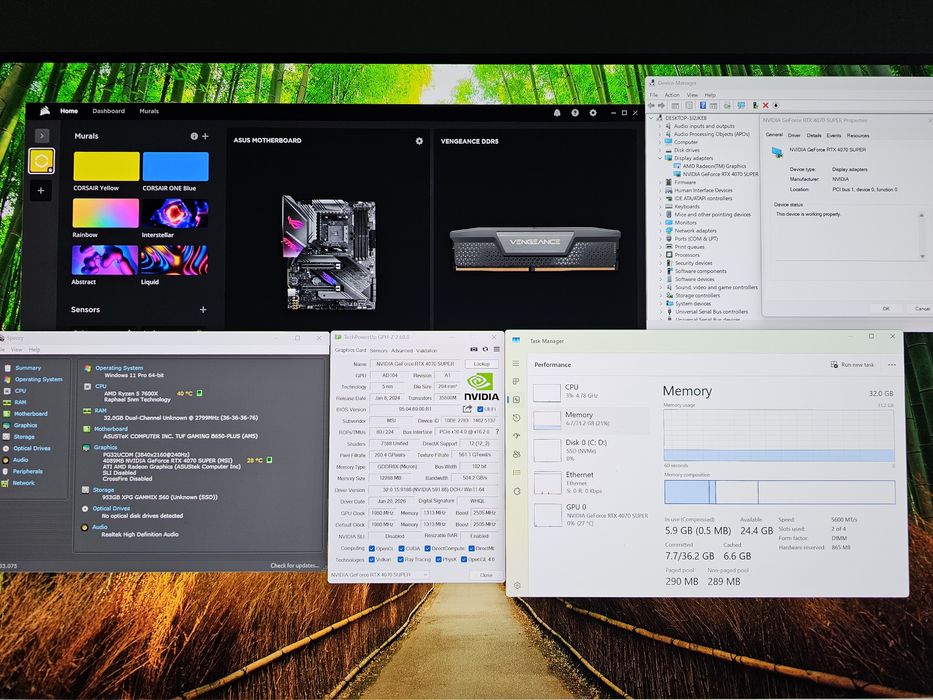This screenshot has width=933, height=700.
Task: Click Close button in GPU-Z
Action: [486, 575]
